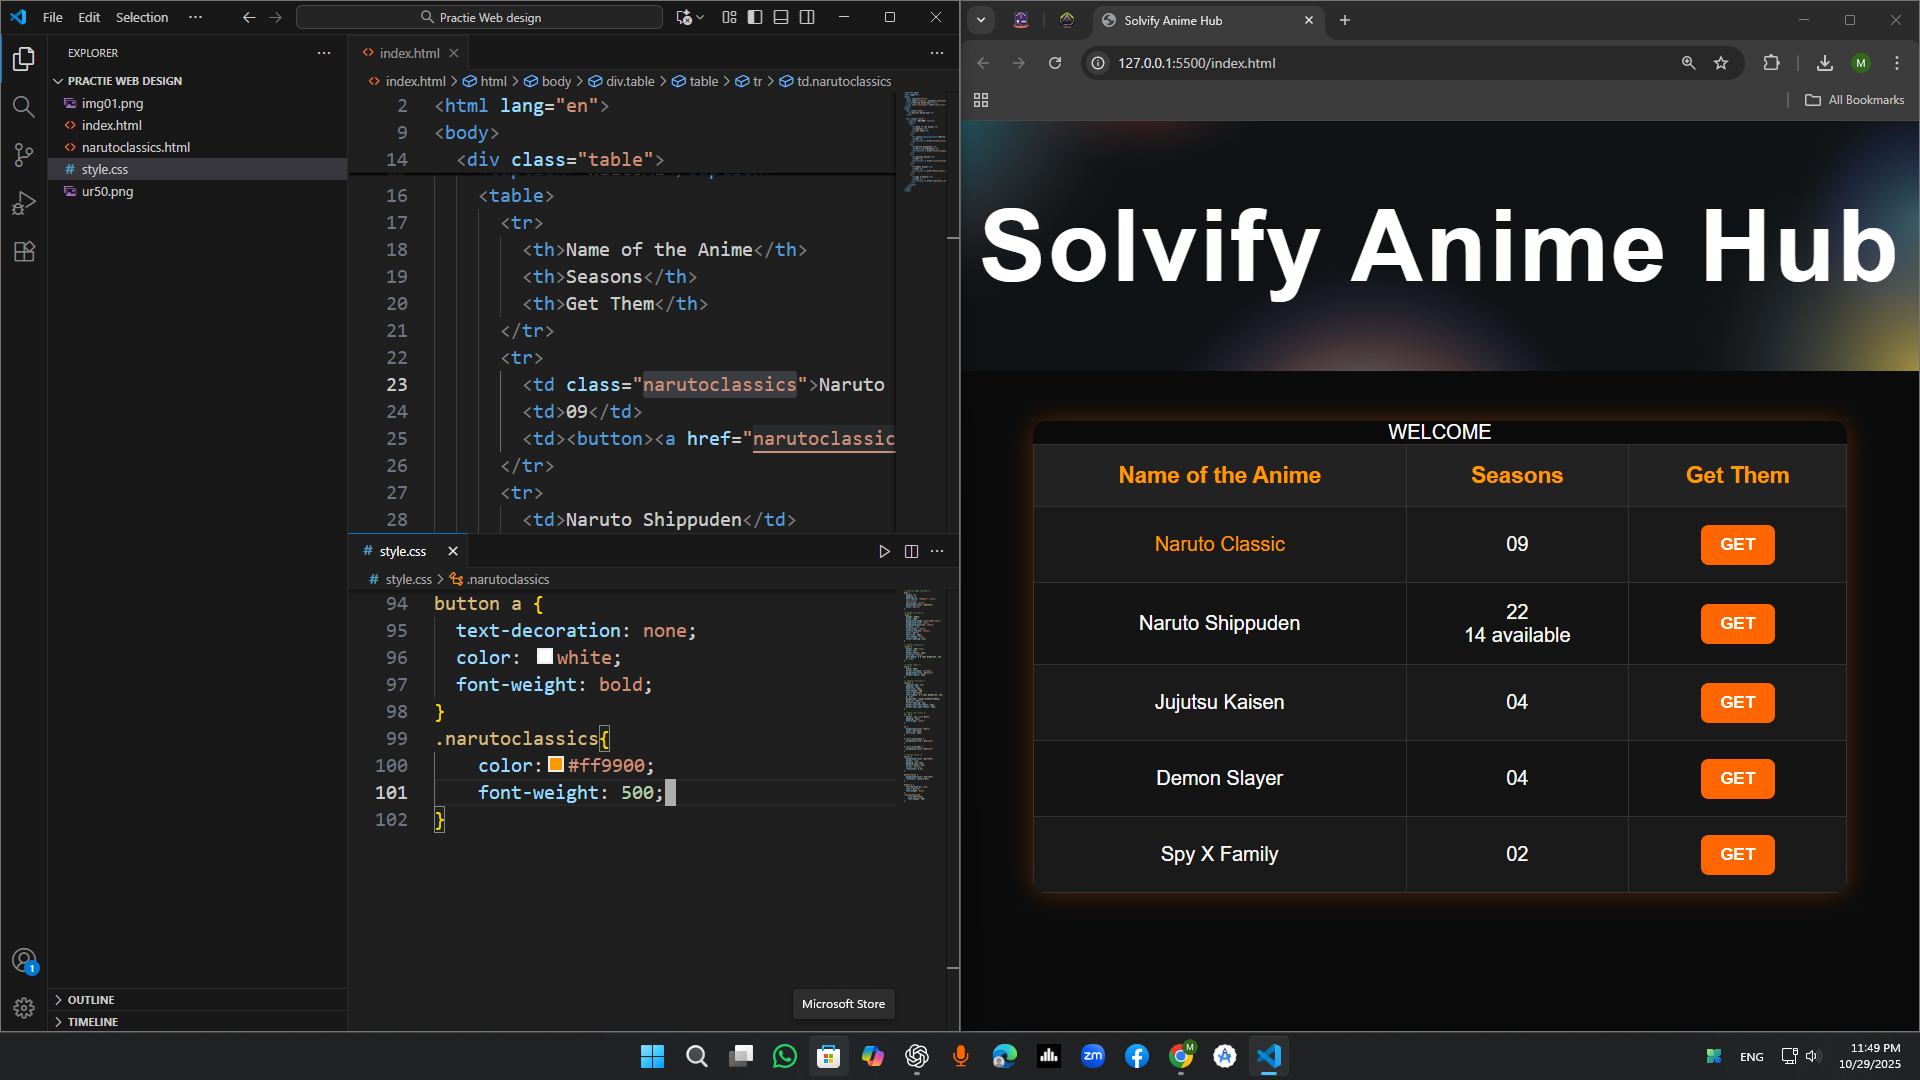This screenshot has width=1920, height=1080.
Task: Open narutoclassics.html in Explorer
Action: coord(135,147)
